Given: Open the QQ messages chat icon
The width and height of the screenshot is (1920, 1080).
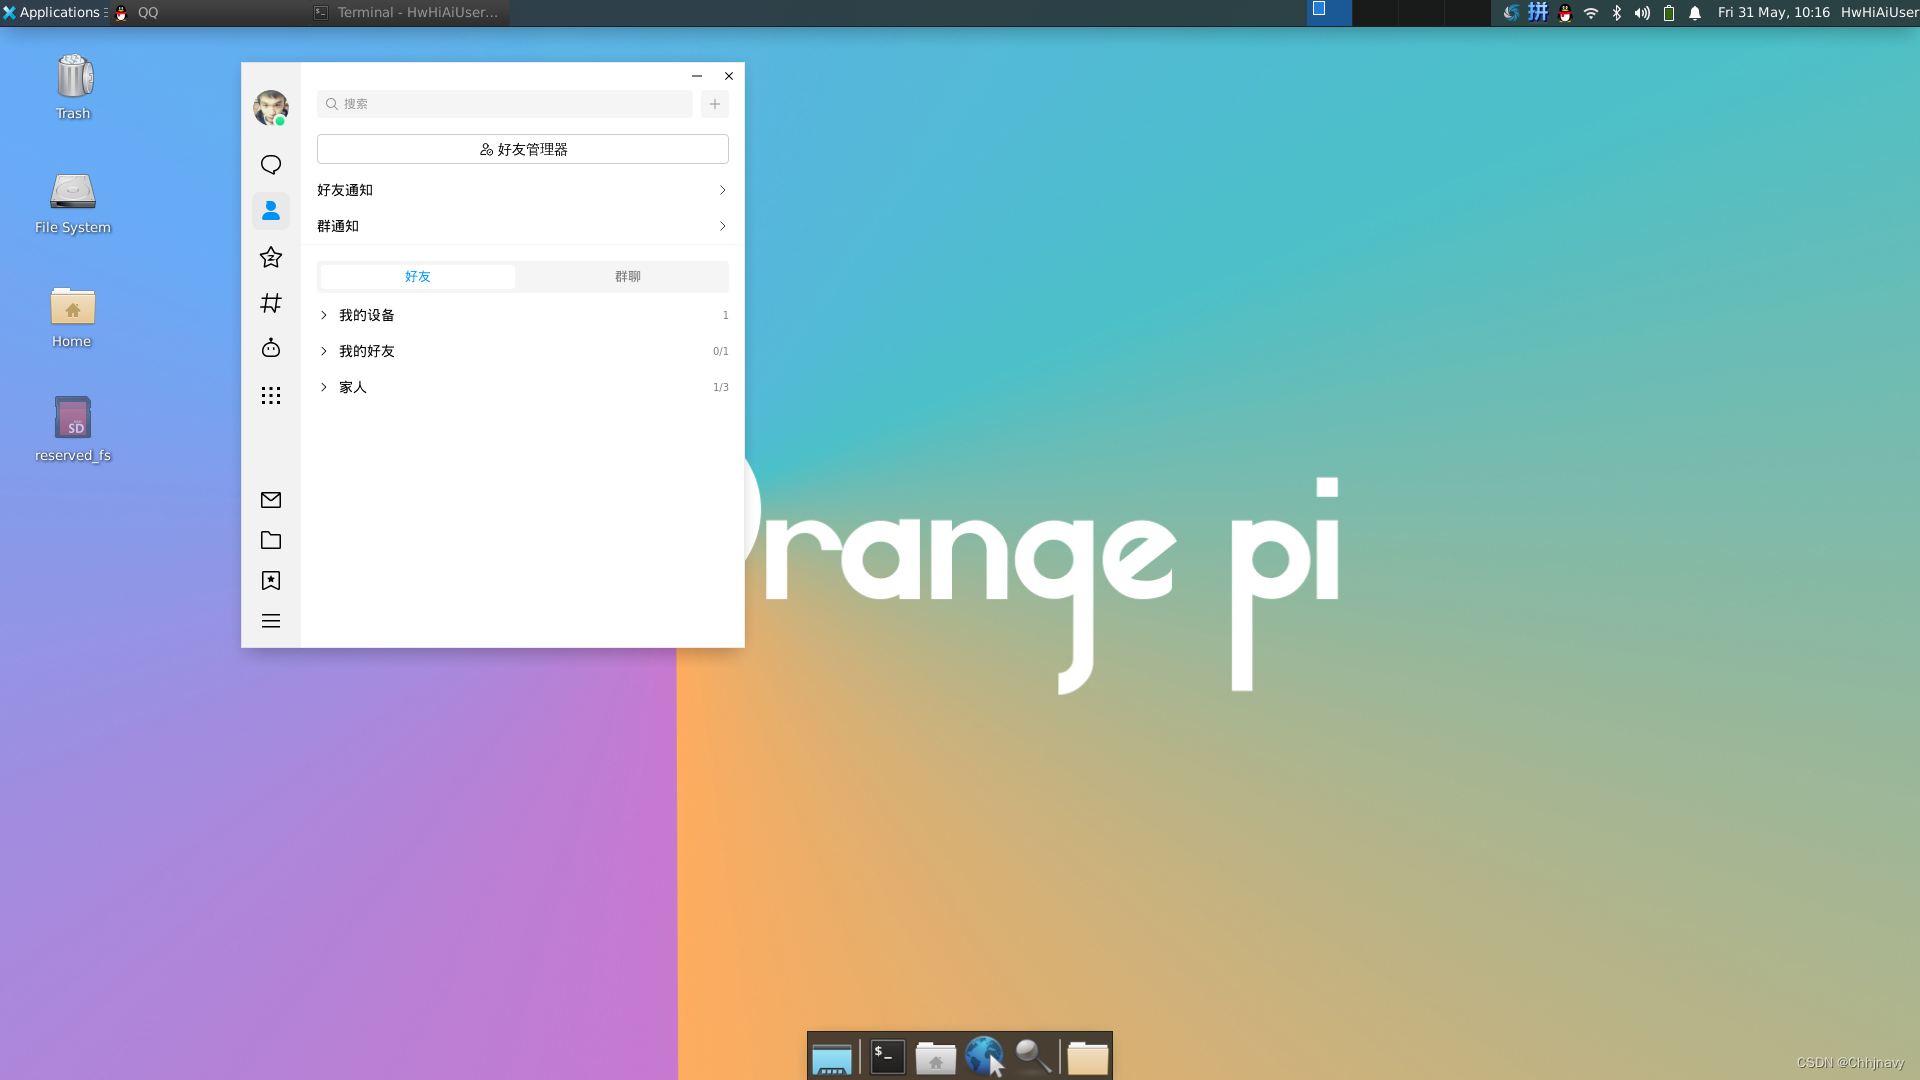Looking at the screenshot, I should [x=271, y=164].
